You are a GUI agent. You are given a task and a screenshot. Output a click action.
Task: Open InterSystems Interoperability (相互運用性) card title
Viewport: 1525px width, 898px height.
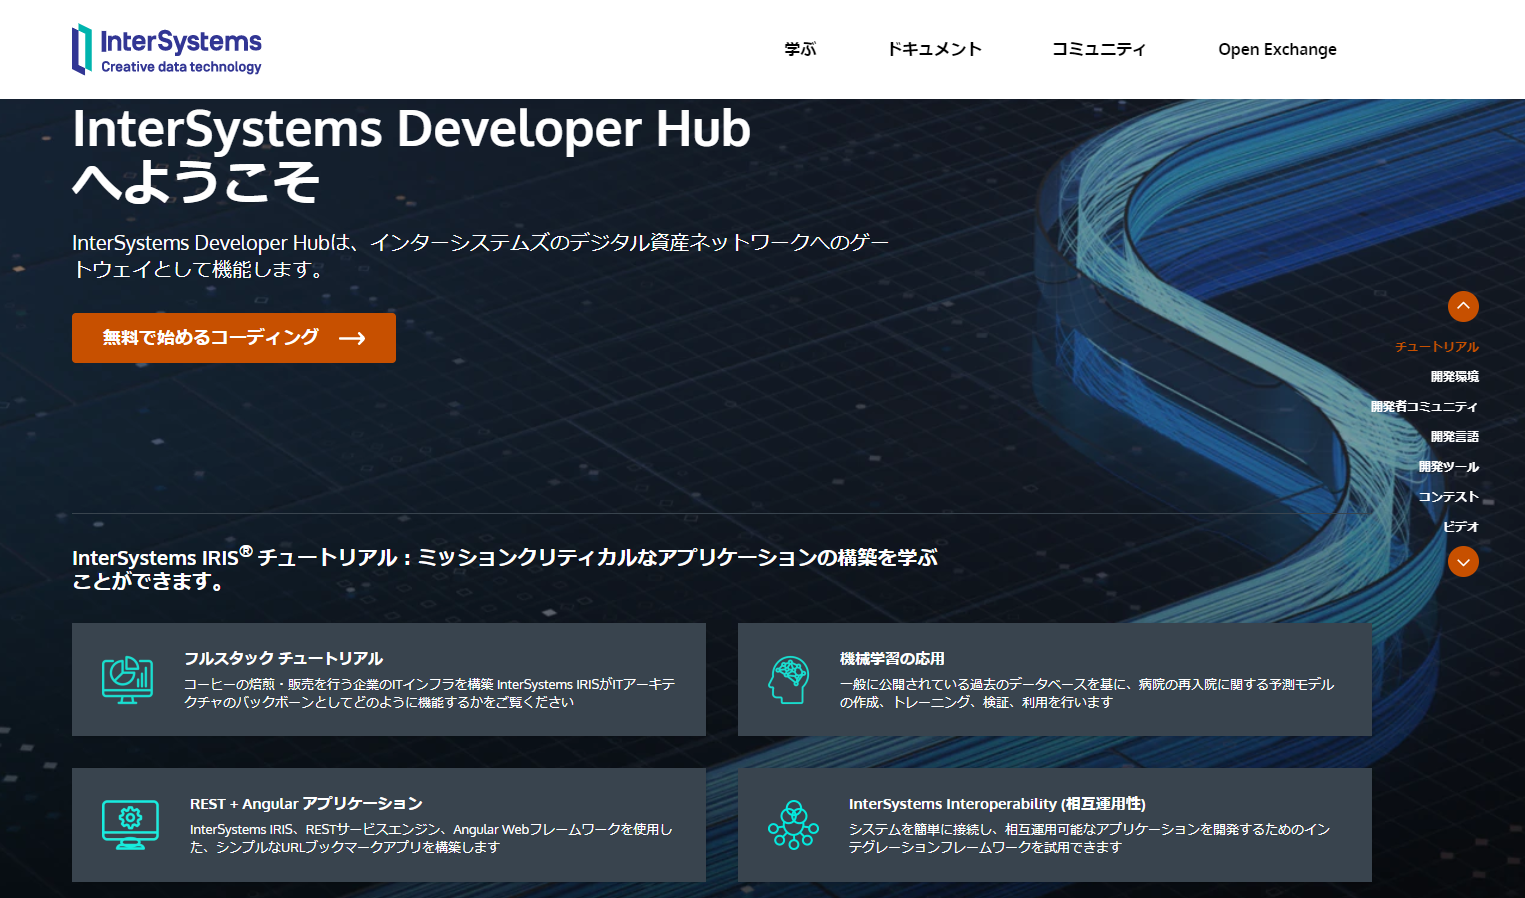tap(997, 803)
